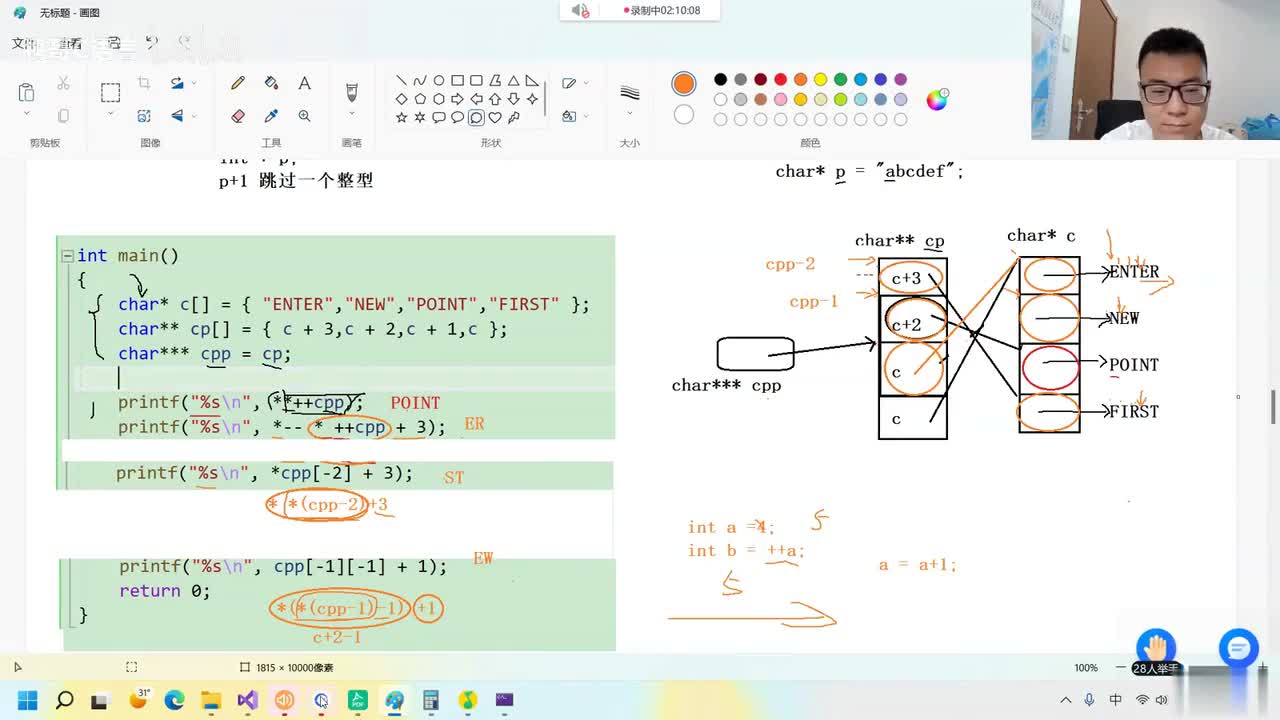Pick the straight line shape

(401, 81)
